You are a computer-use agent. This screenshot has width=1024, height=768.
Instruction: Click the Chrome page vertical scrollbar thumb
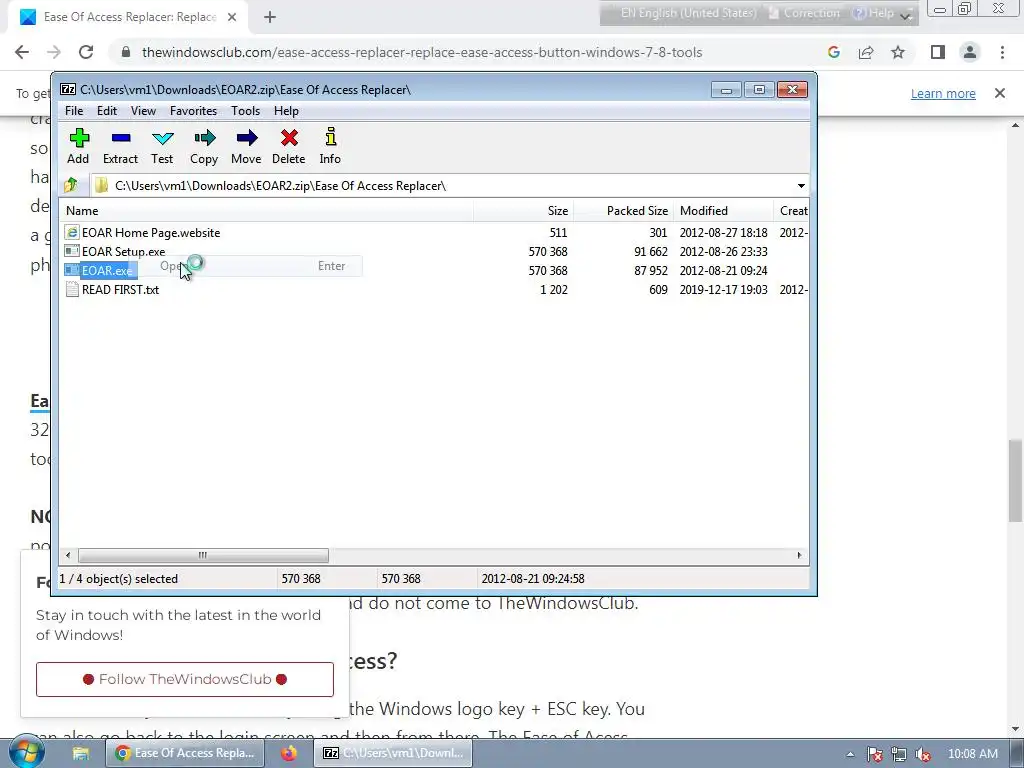coord(1015,481)
